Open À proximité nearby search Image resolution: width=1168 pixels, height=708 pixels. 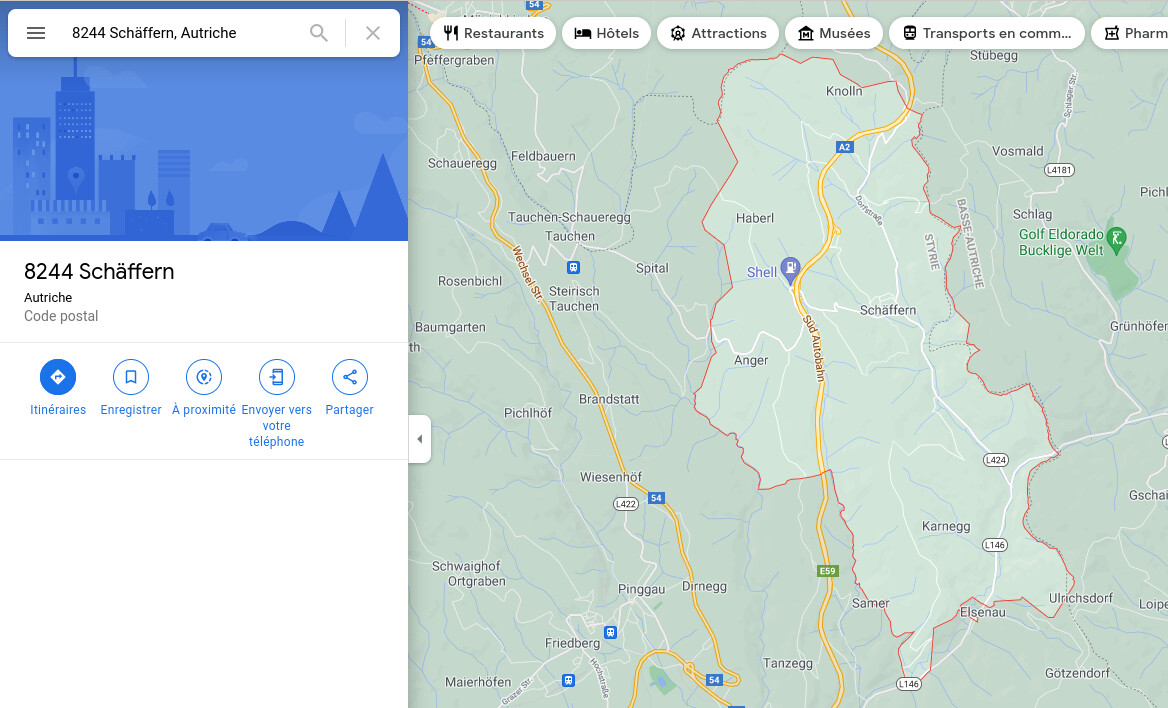click(204, 377)
